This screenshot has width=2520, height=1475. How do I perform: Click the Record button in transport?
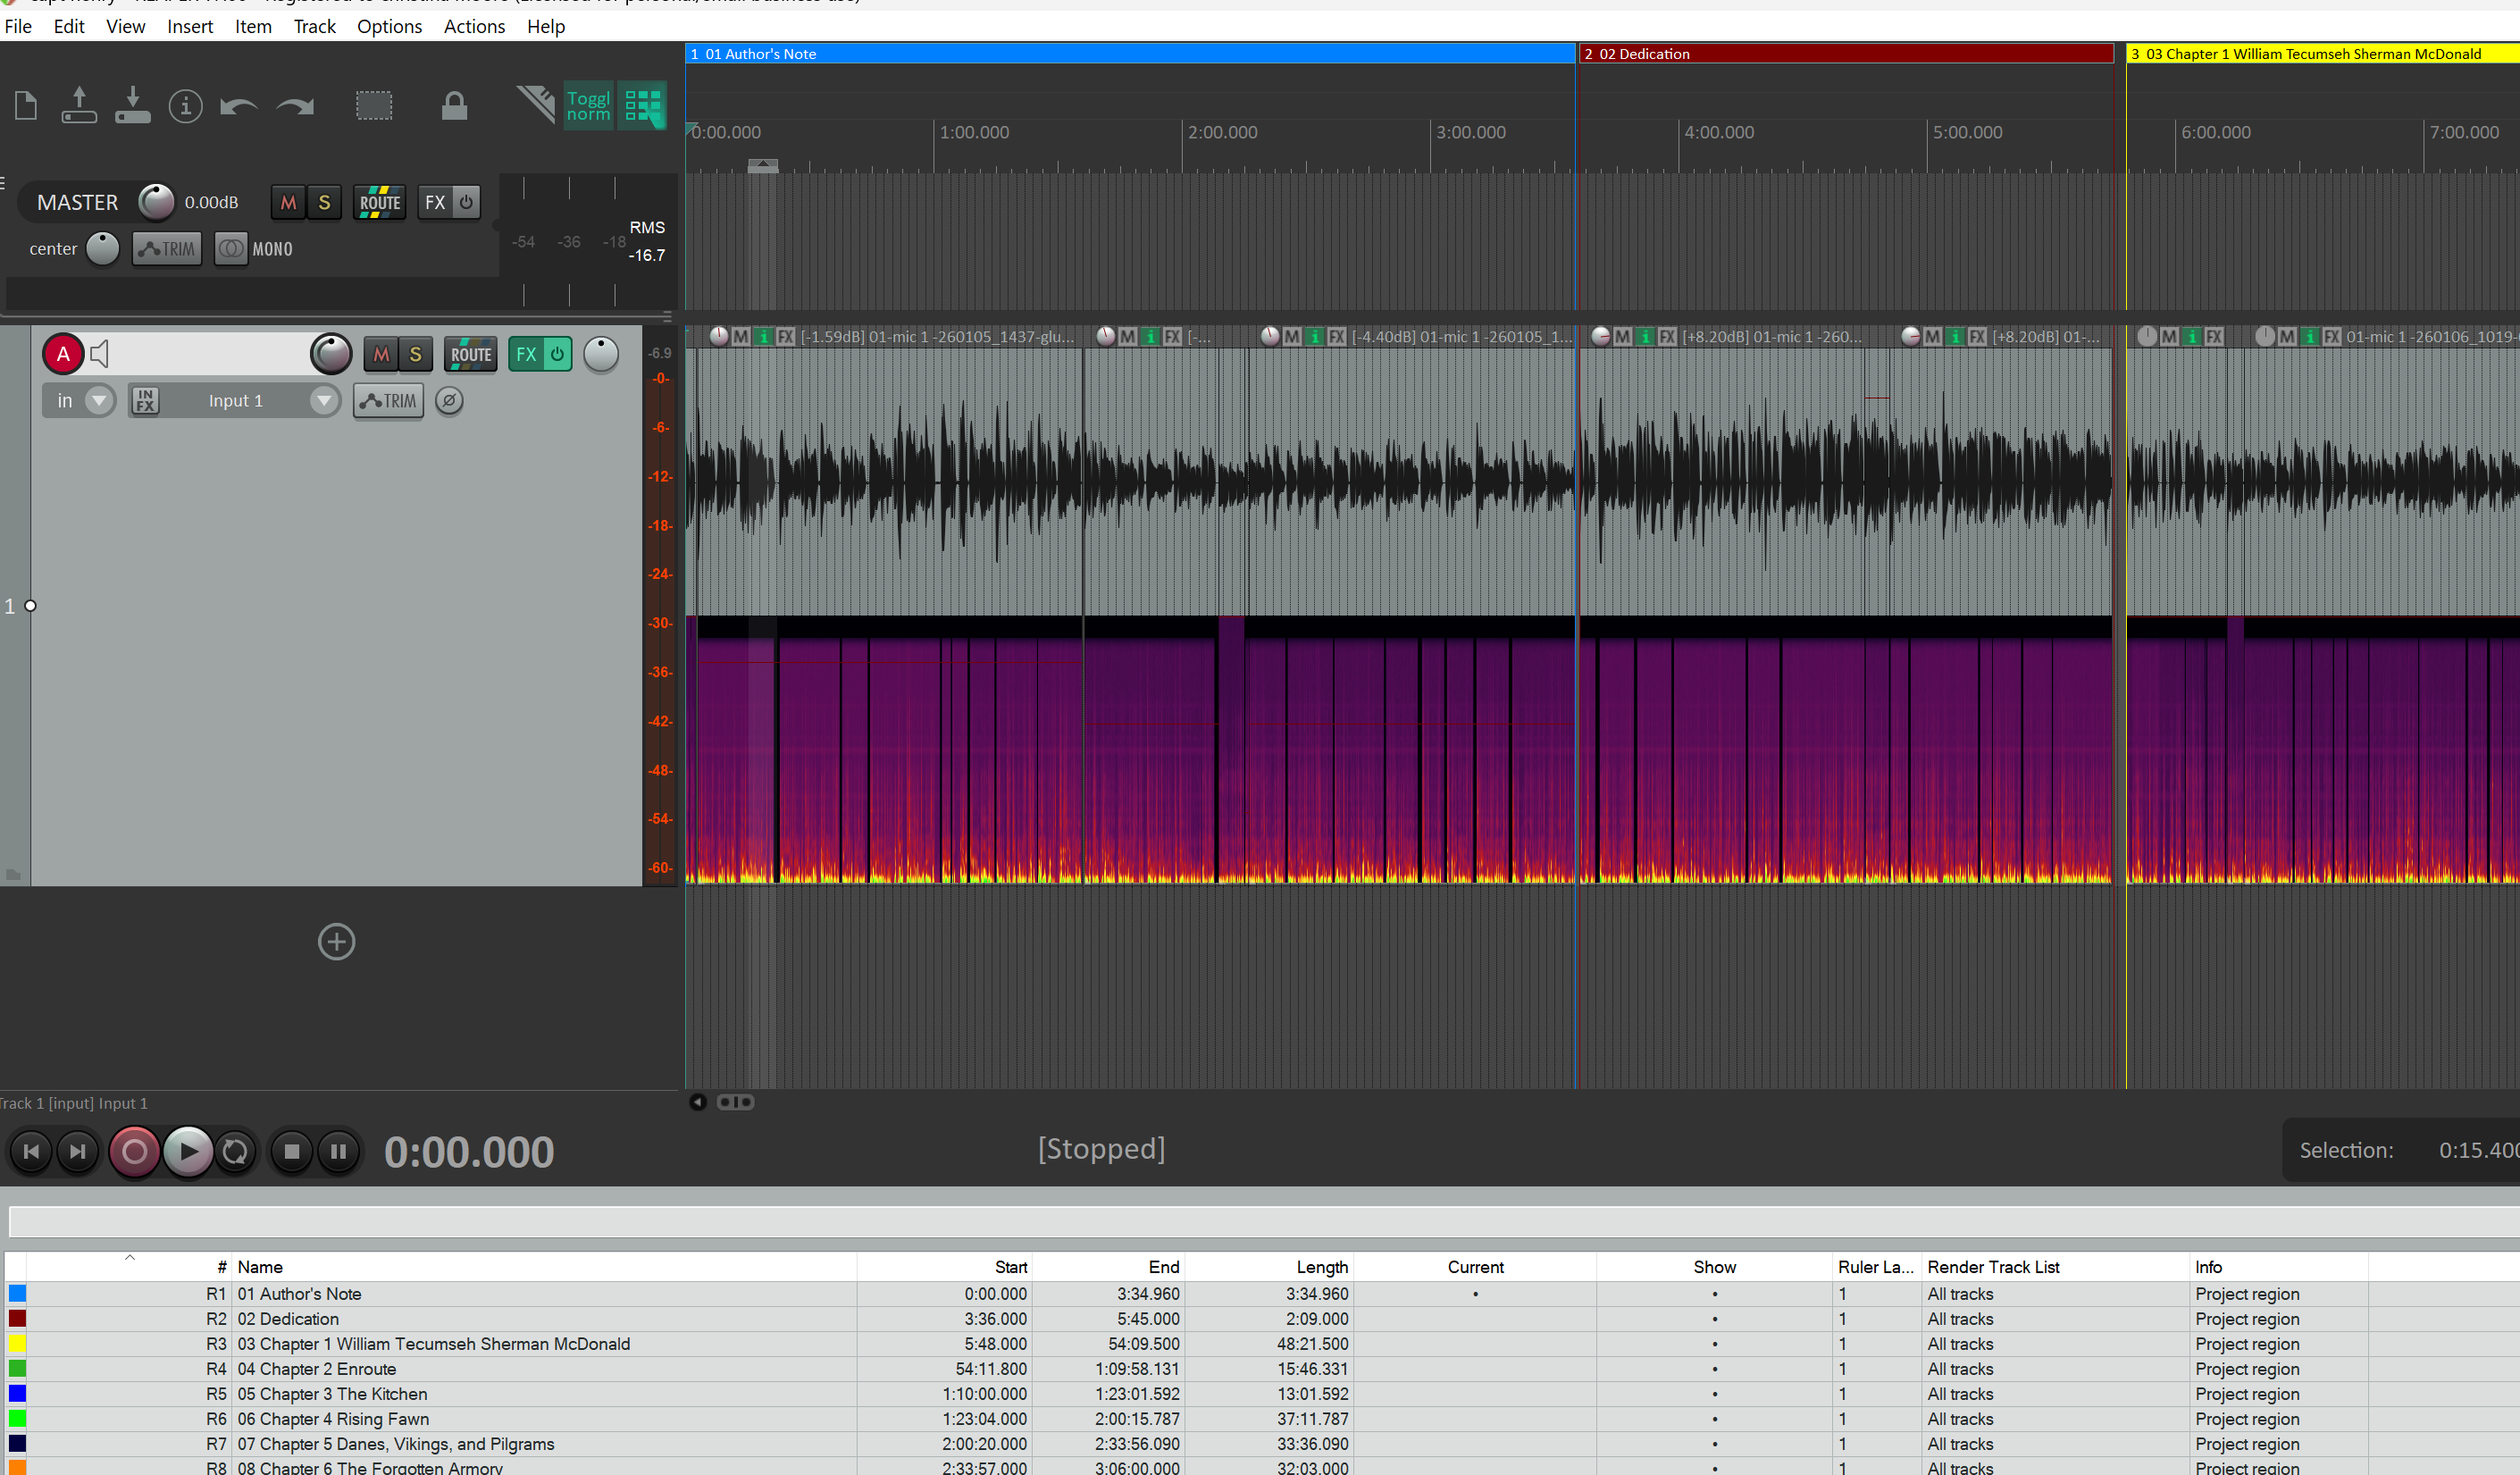(134, 1152)
